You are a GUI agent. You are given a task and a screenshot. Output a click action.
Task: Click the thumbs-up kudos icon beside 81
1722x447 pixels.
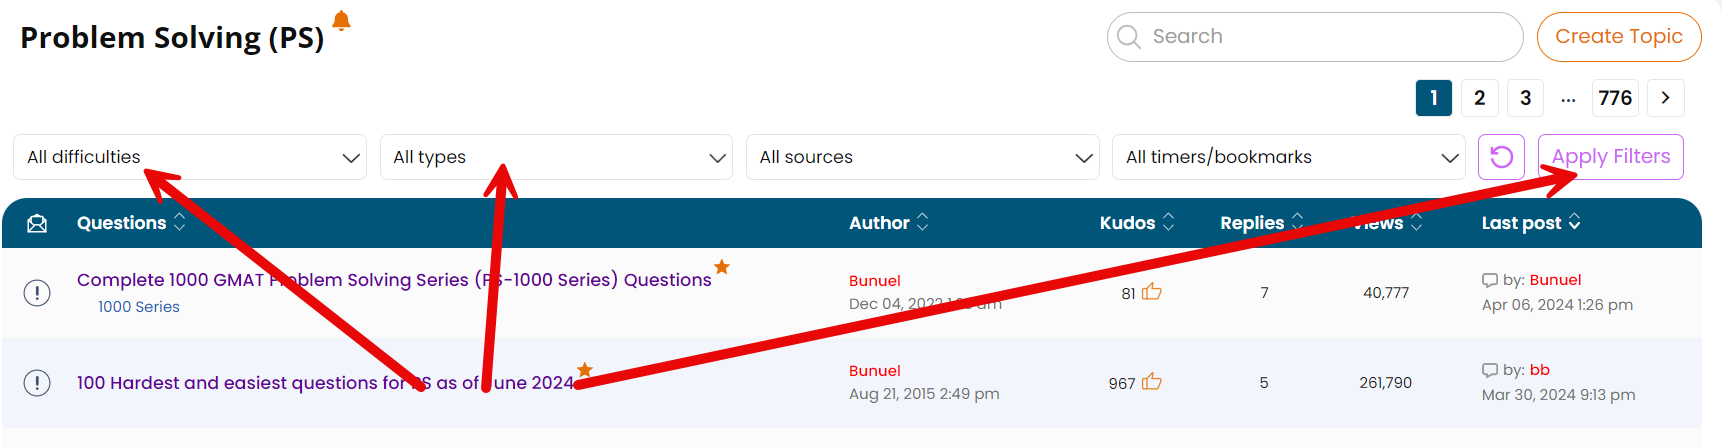(x=1152, y=292)
